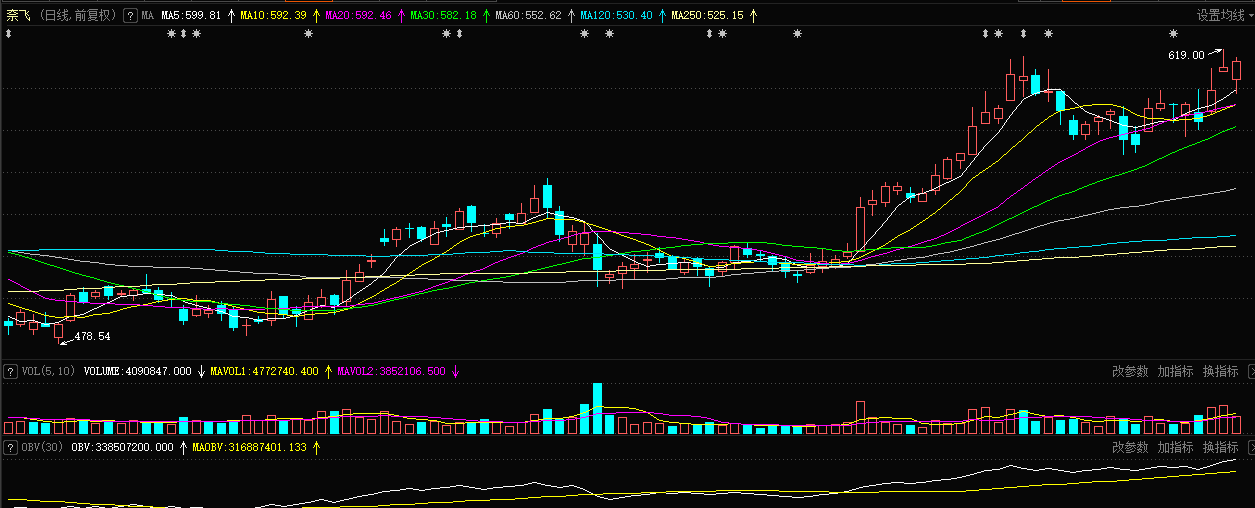Click the tallest cyan volume bar

tap(598, 408)
